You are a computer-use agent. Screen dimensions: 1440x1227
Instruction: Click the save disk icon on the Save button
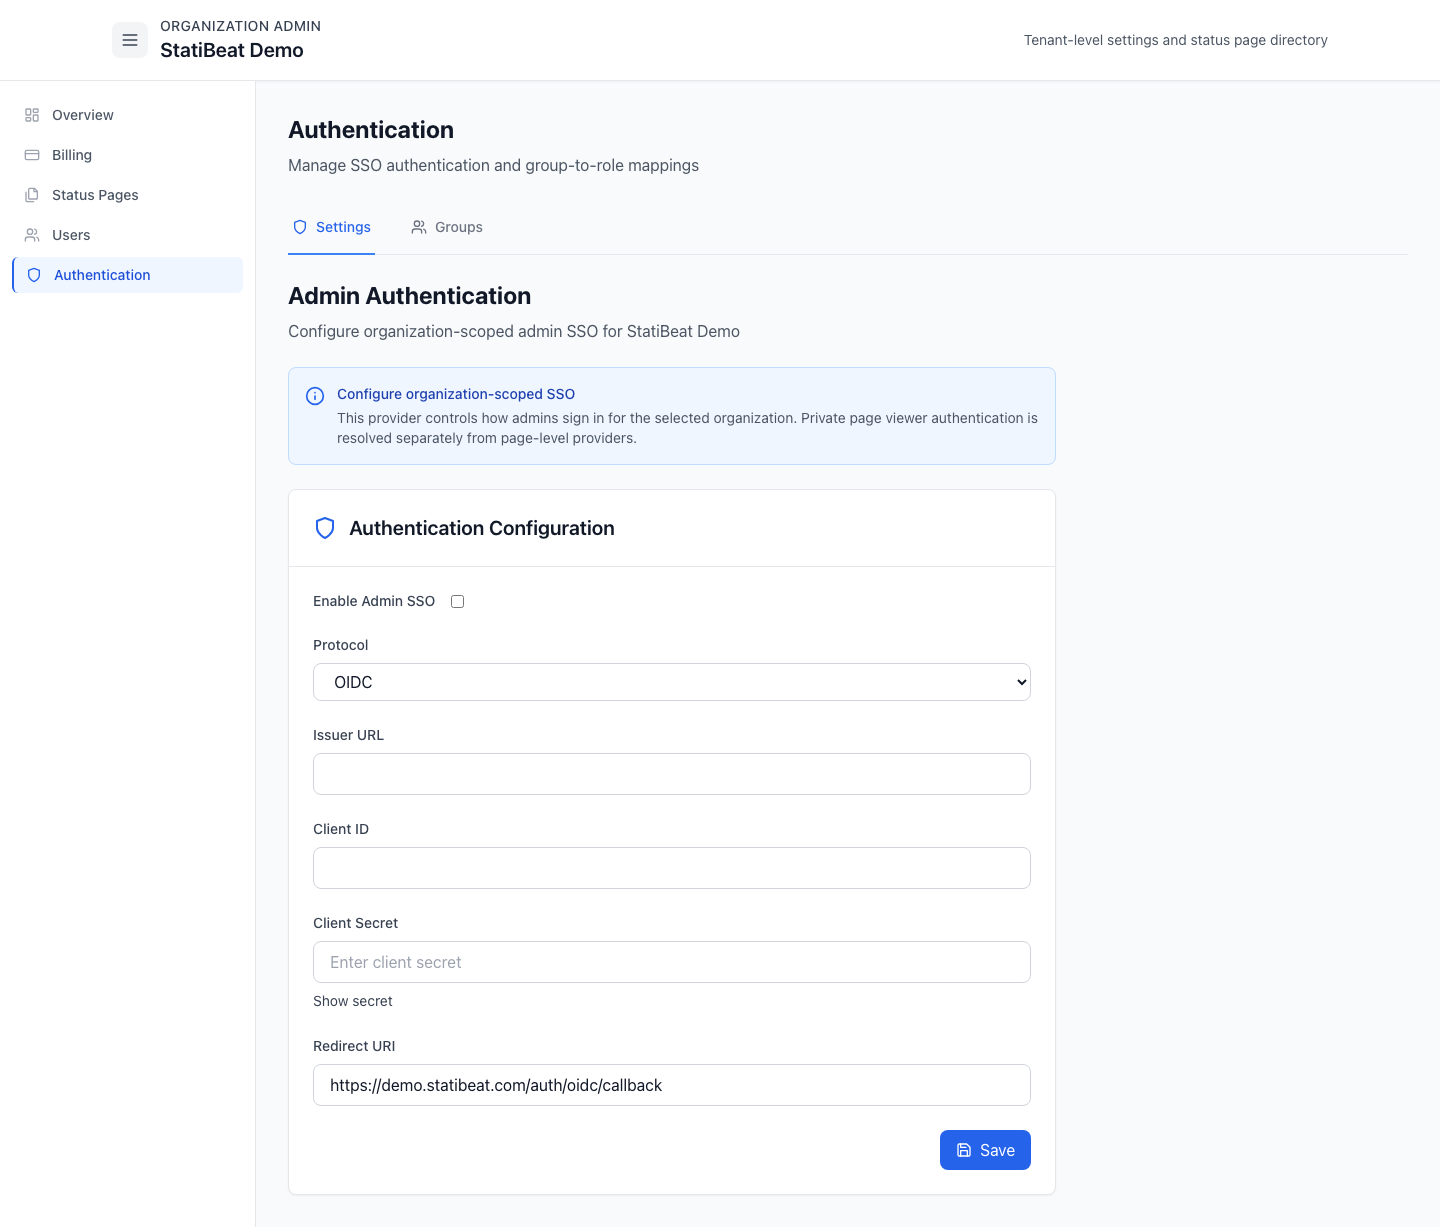(x=963, y=1150)
